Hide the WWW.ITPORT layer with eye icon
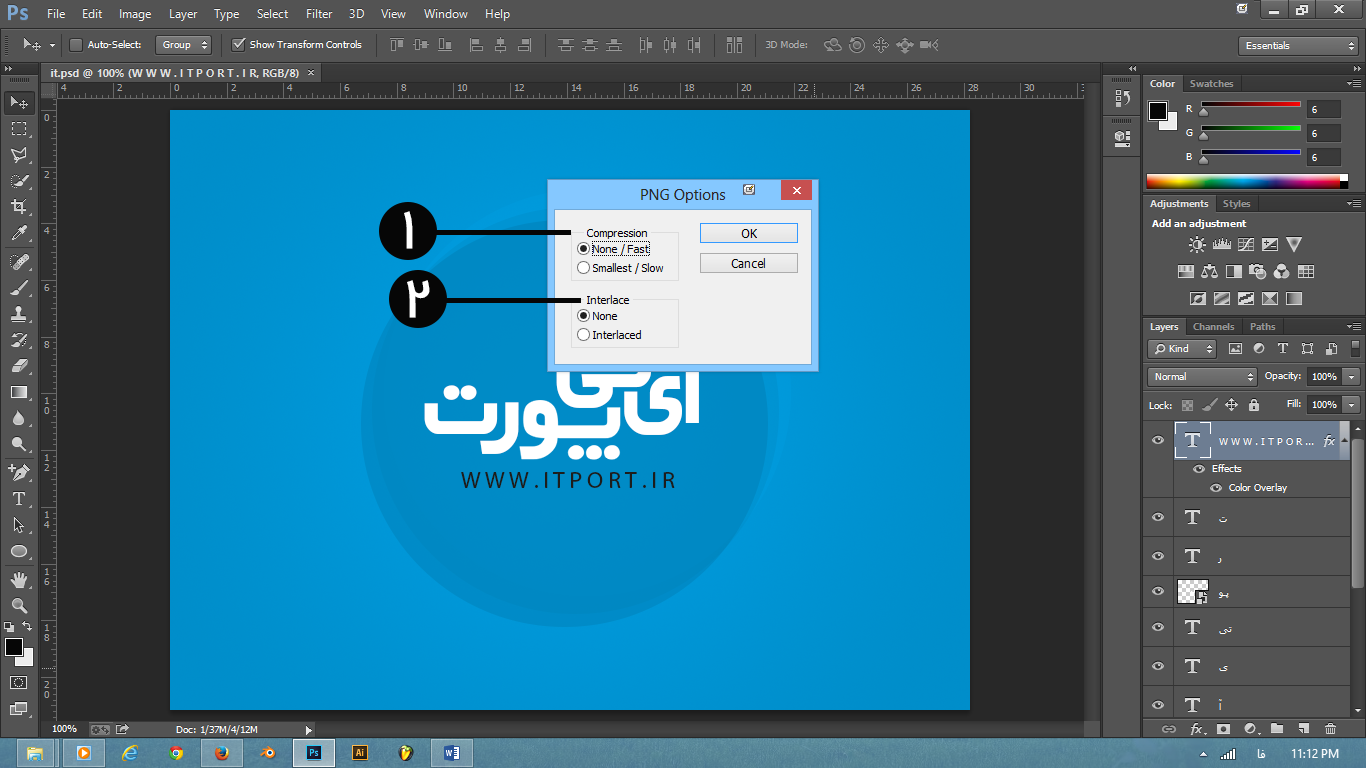Screen dimensions: 1366x768 [x=1158, y=440]
